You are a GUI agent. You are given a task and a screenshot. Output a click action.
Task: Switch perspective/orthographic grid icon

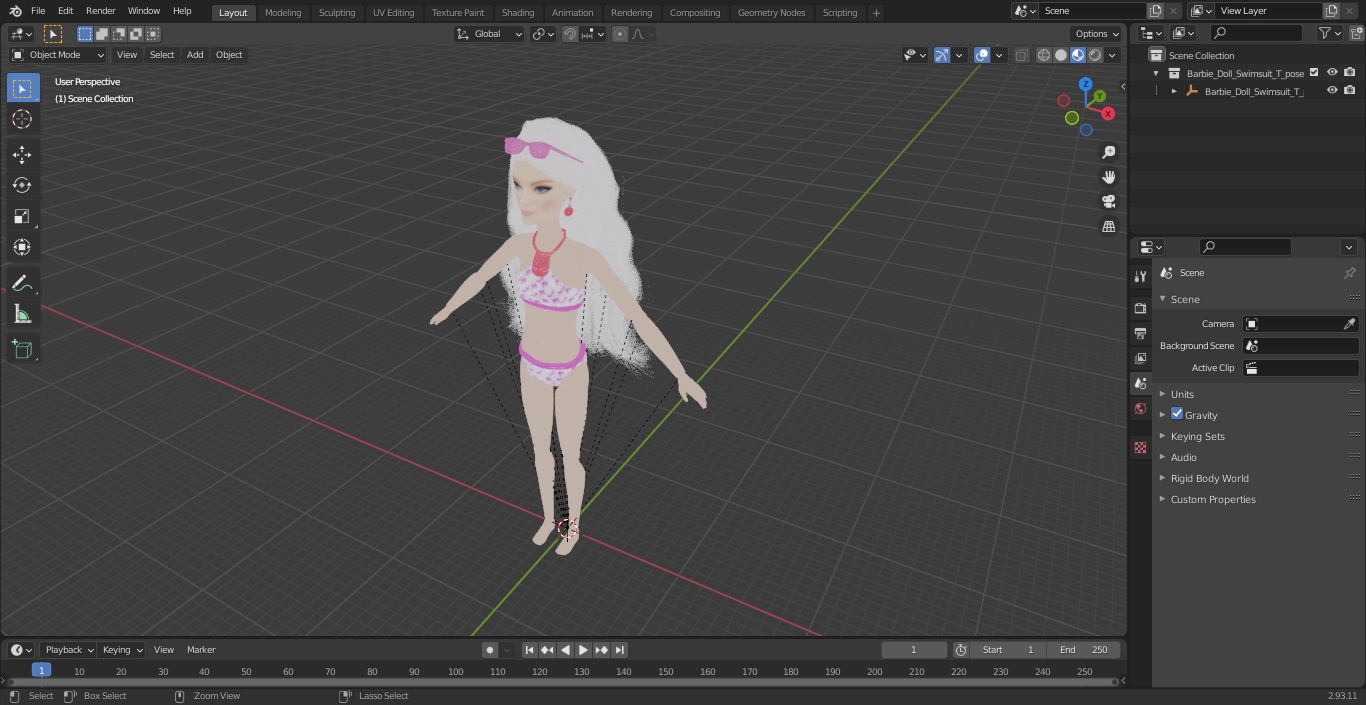click(1108, 226)
